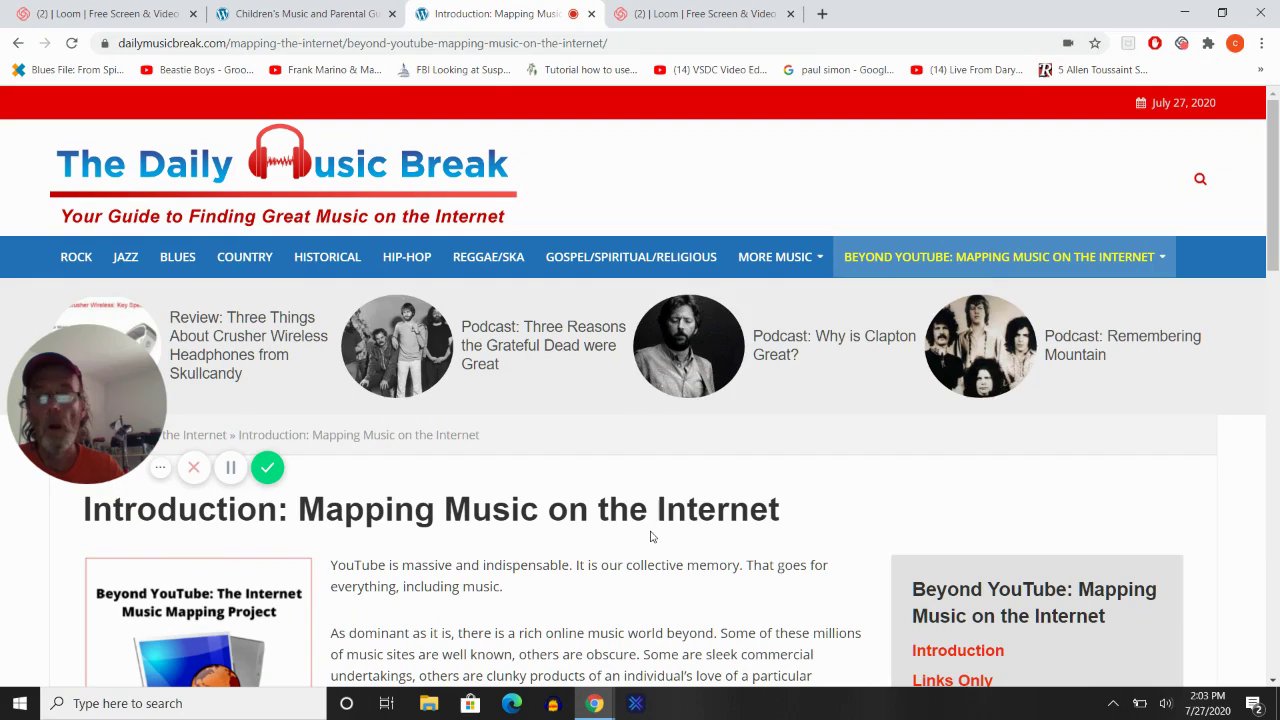Open Podcast: Why is Clapton Great? link

pyautogui.click(x=834, y=345)
